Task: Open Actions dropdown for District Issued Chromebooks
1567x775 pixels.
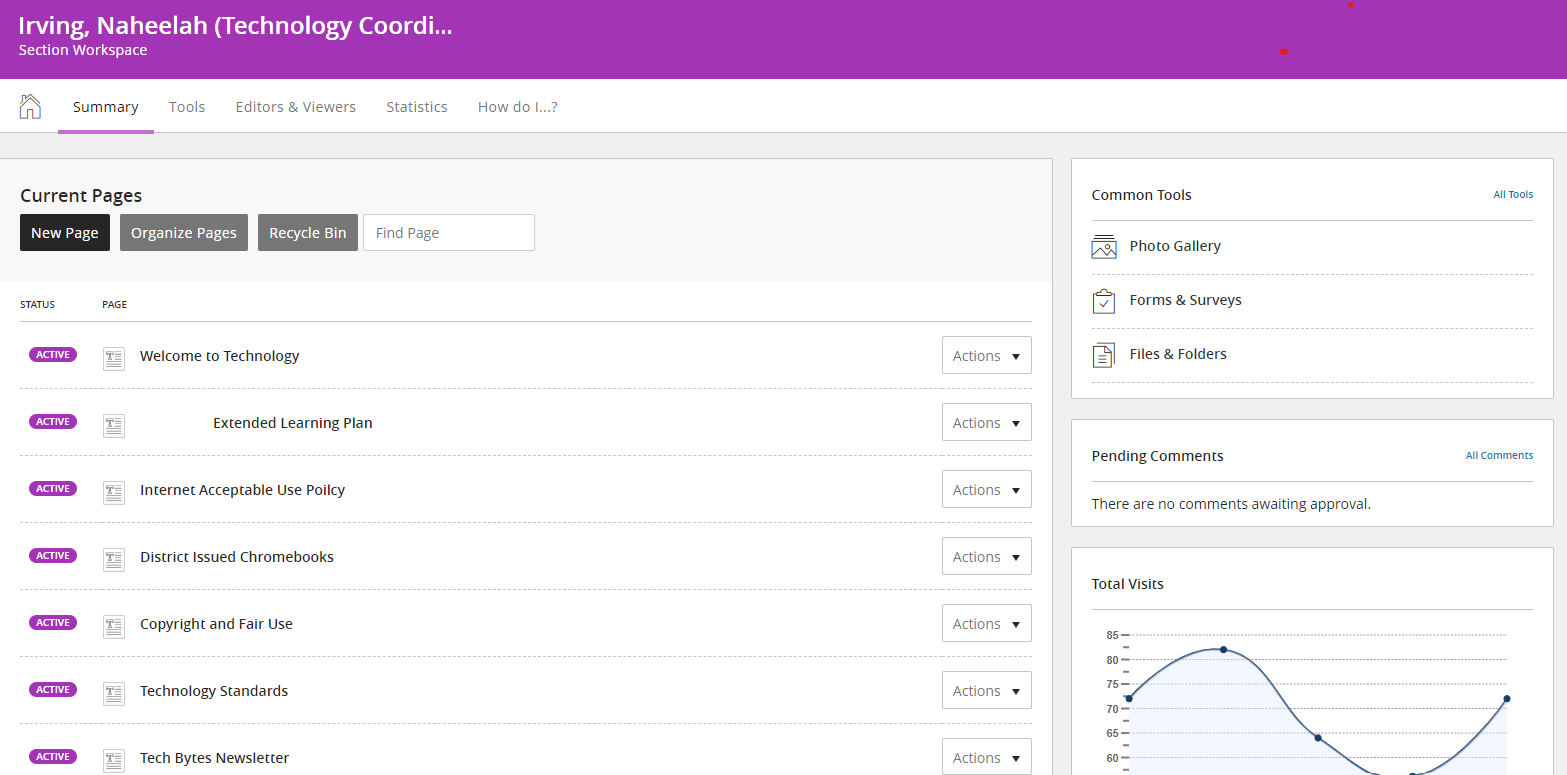Action: point(986,557)
